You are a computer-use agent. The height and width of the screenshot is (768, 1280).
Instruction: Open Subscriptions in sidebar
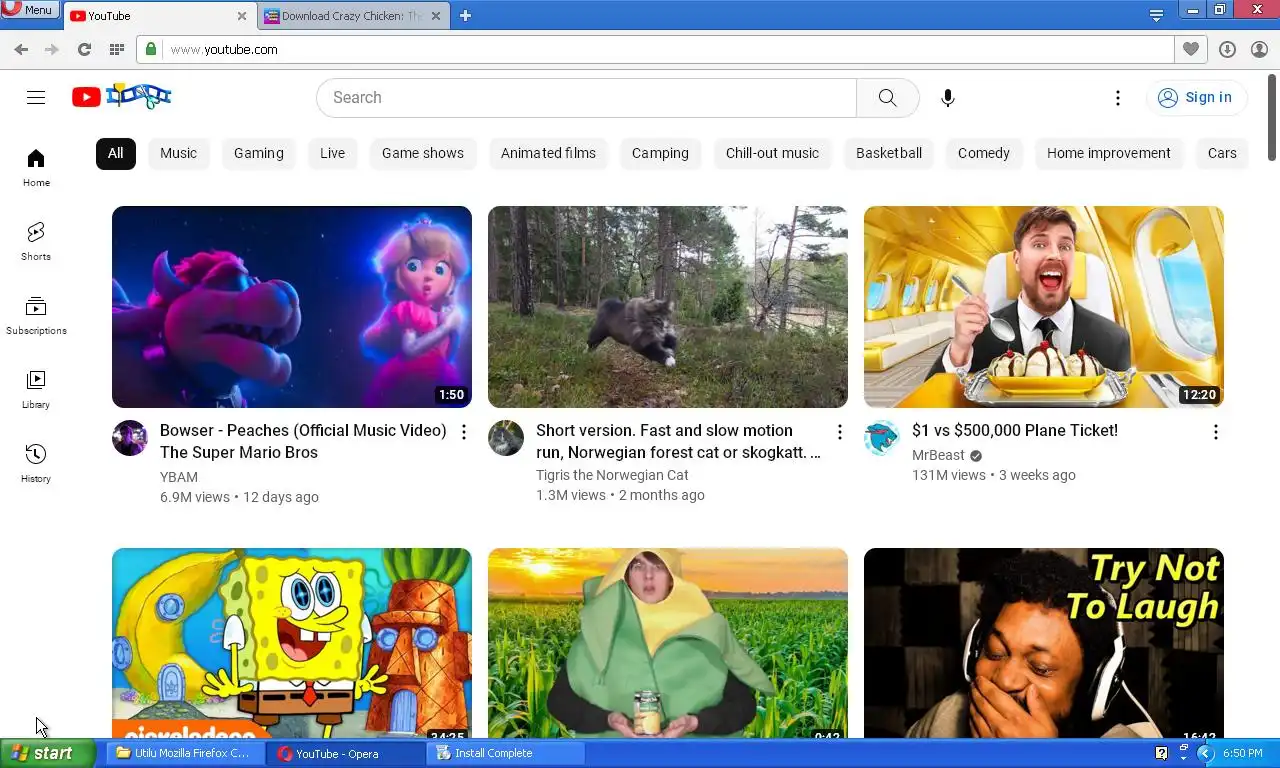click(x=36, y=315)
